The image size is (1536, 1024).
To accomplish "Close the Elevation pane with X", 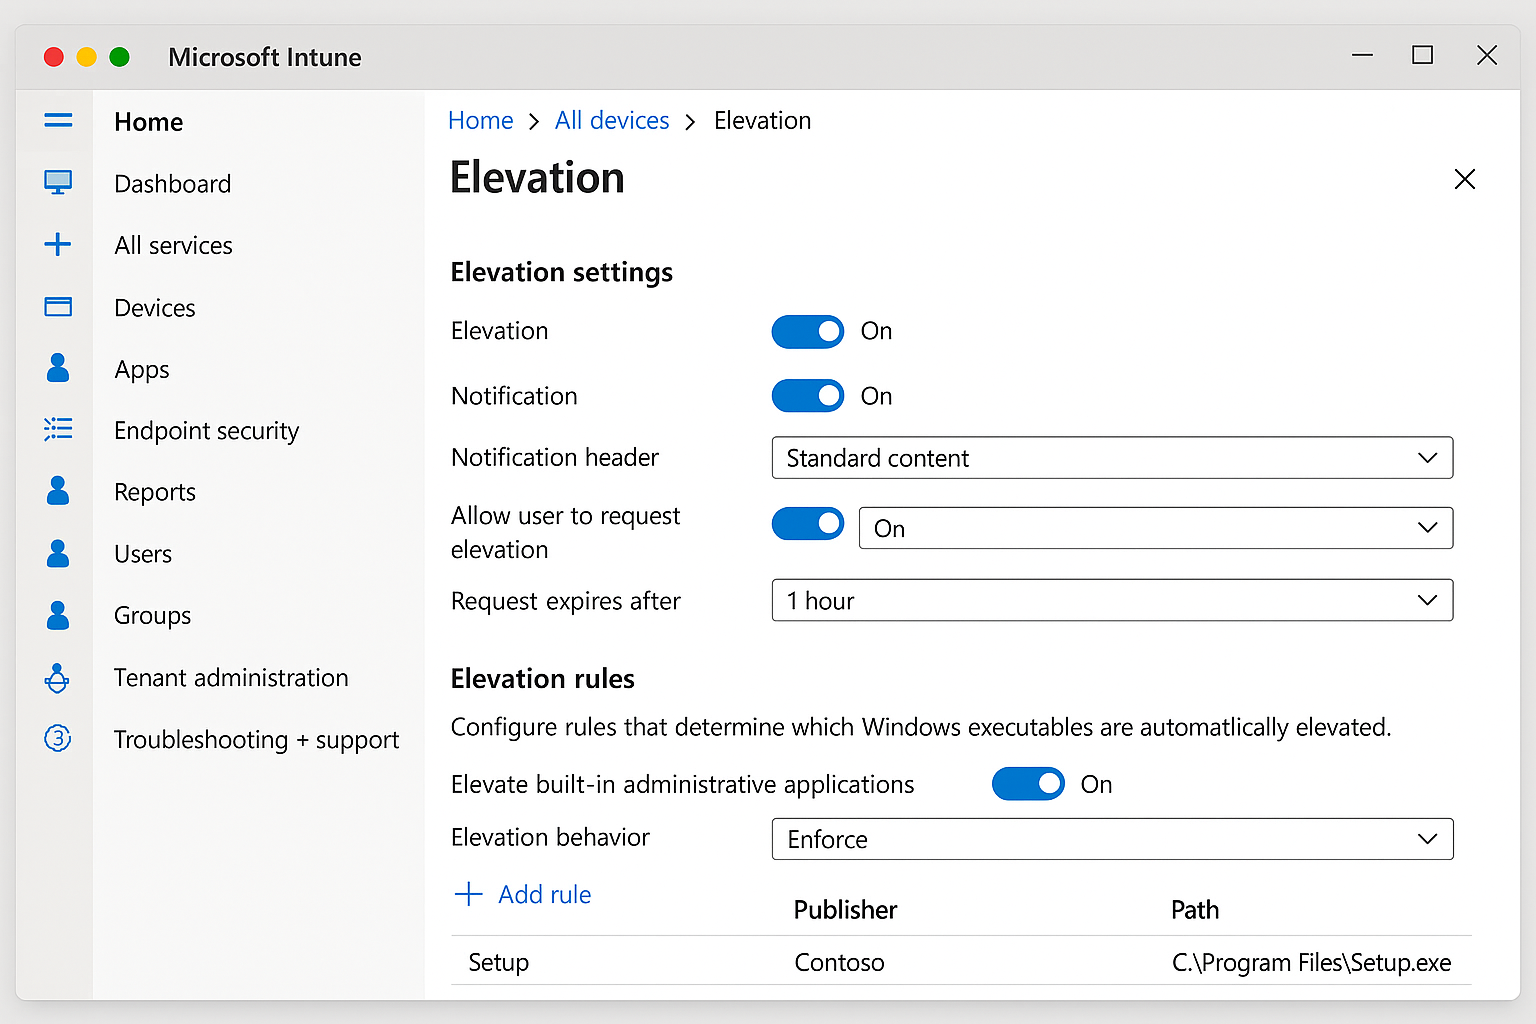I will coord(1464,180).
